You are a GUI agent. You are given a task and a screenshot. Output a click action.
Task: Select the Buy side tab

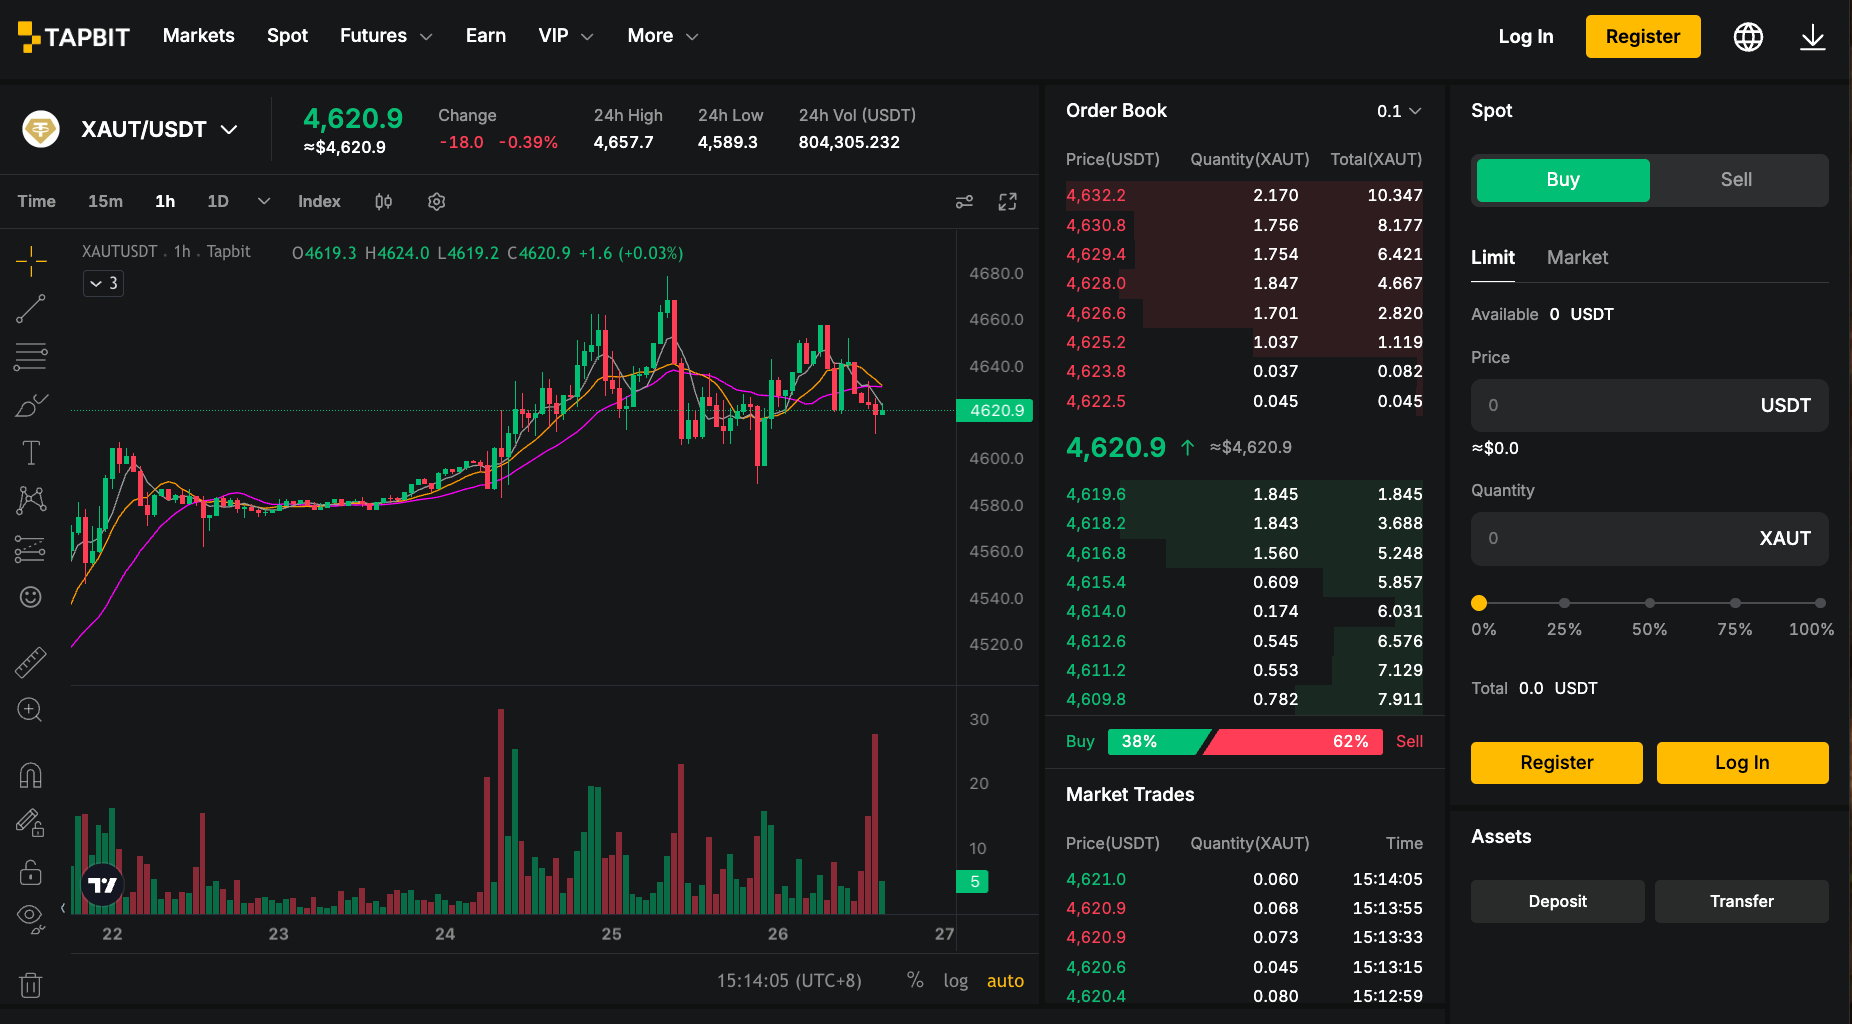[1563, 180]
